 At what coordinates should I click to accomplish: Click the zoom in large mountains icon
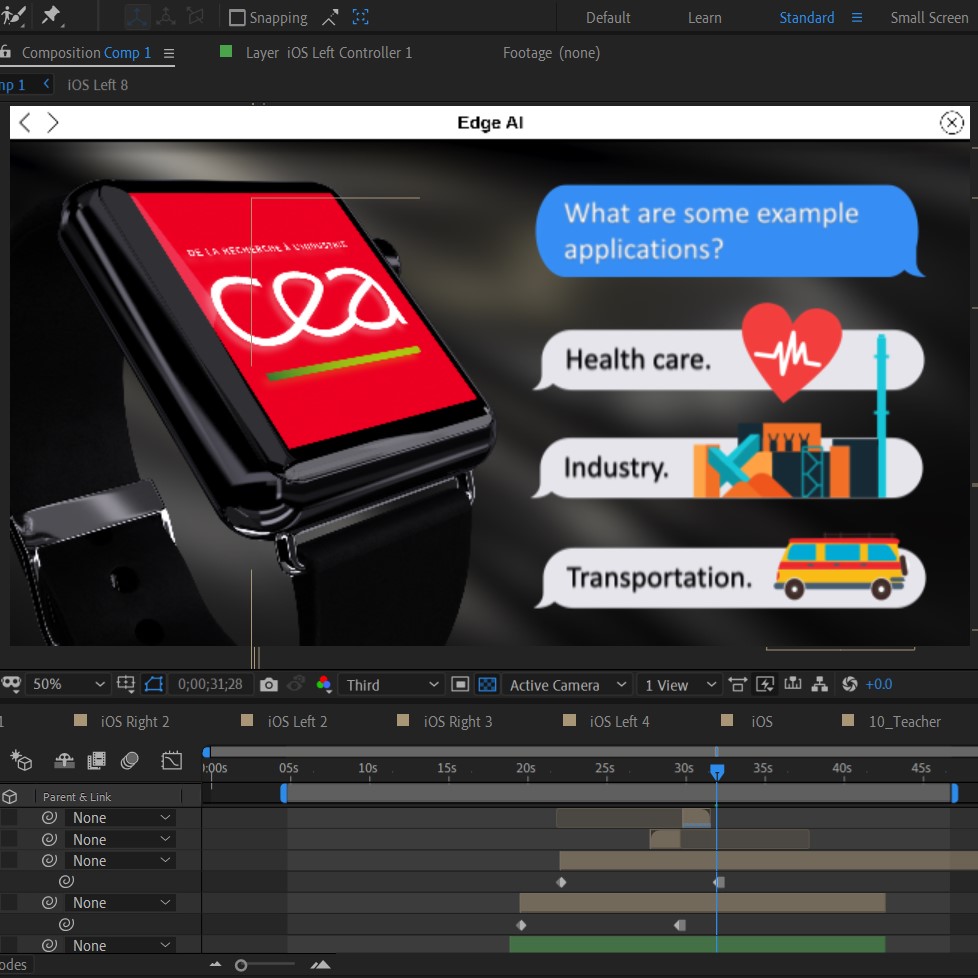320,965
